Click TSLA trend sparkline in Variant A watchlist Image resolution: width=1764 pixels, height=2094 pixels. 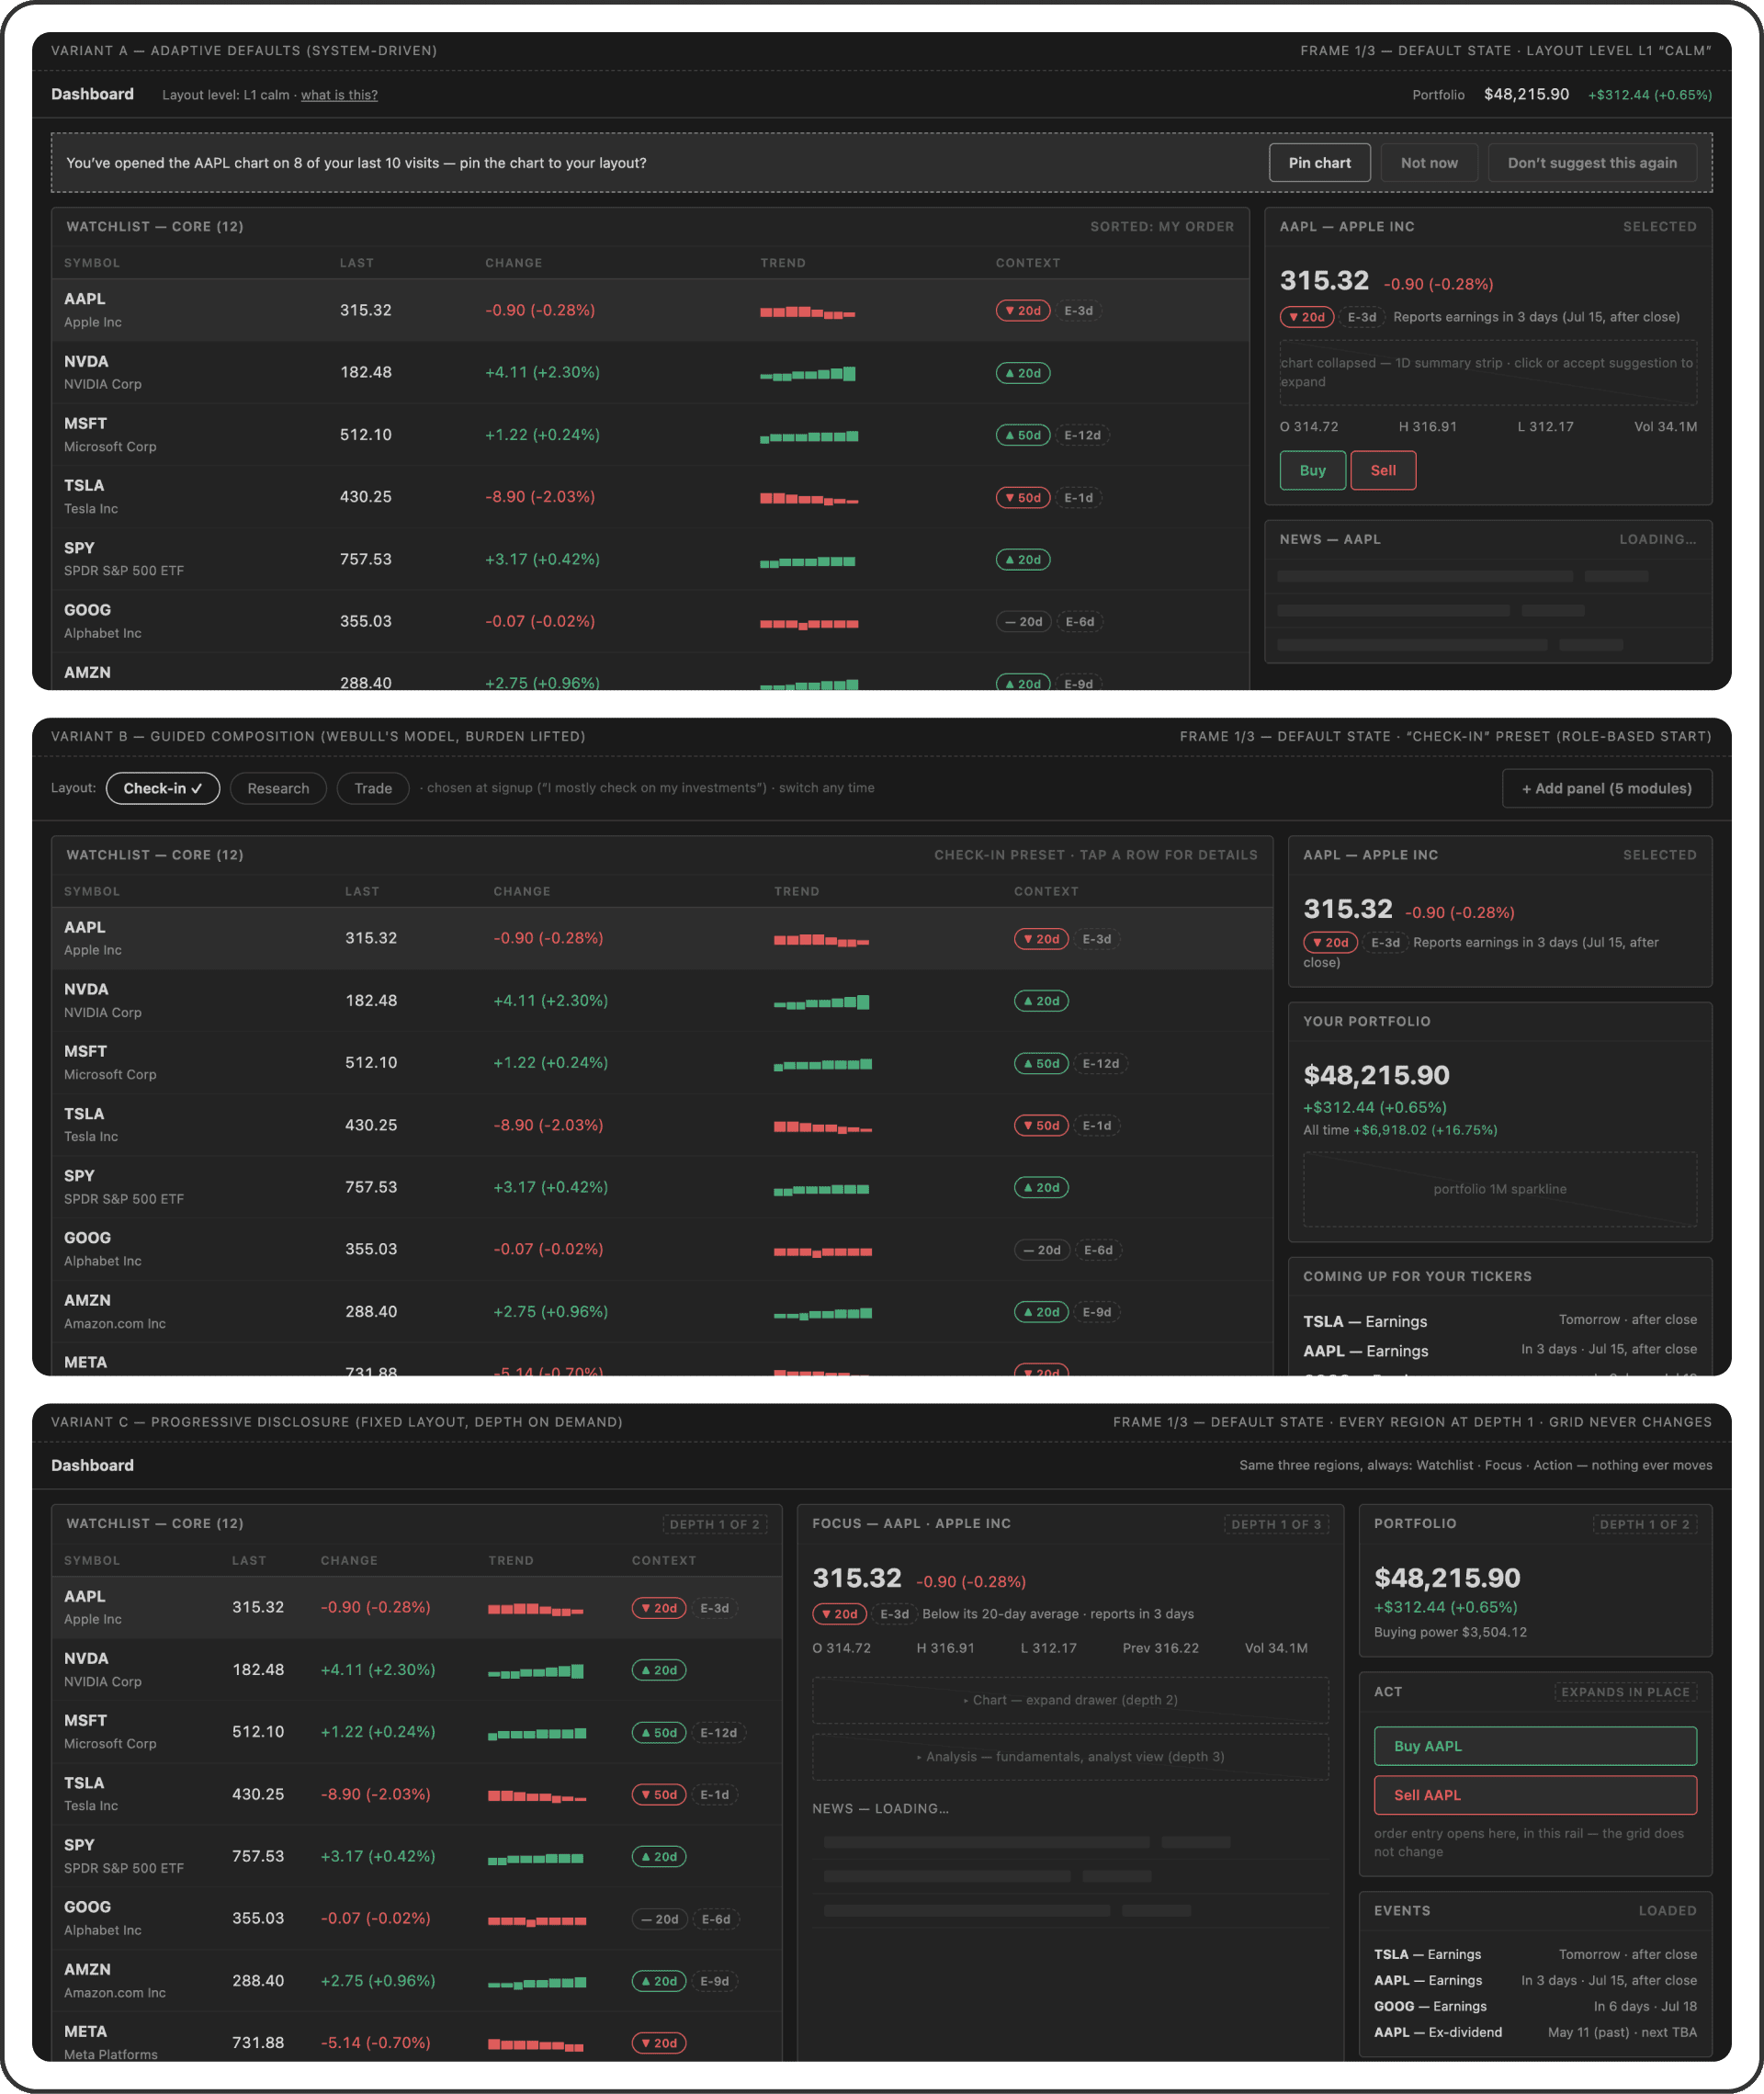tap(808, 498)
